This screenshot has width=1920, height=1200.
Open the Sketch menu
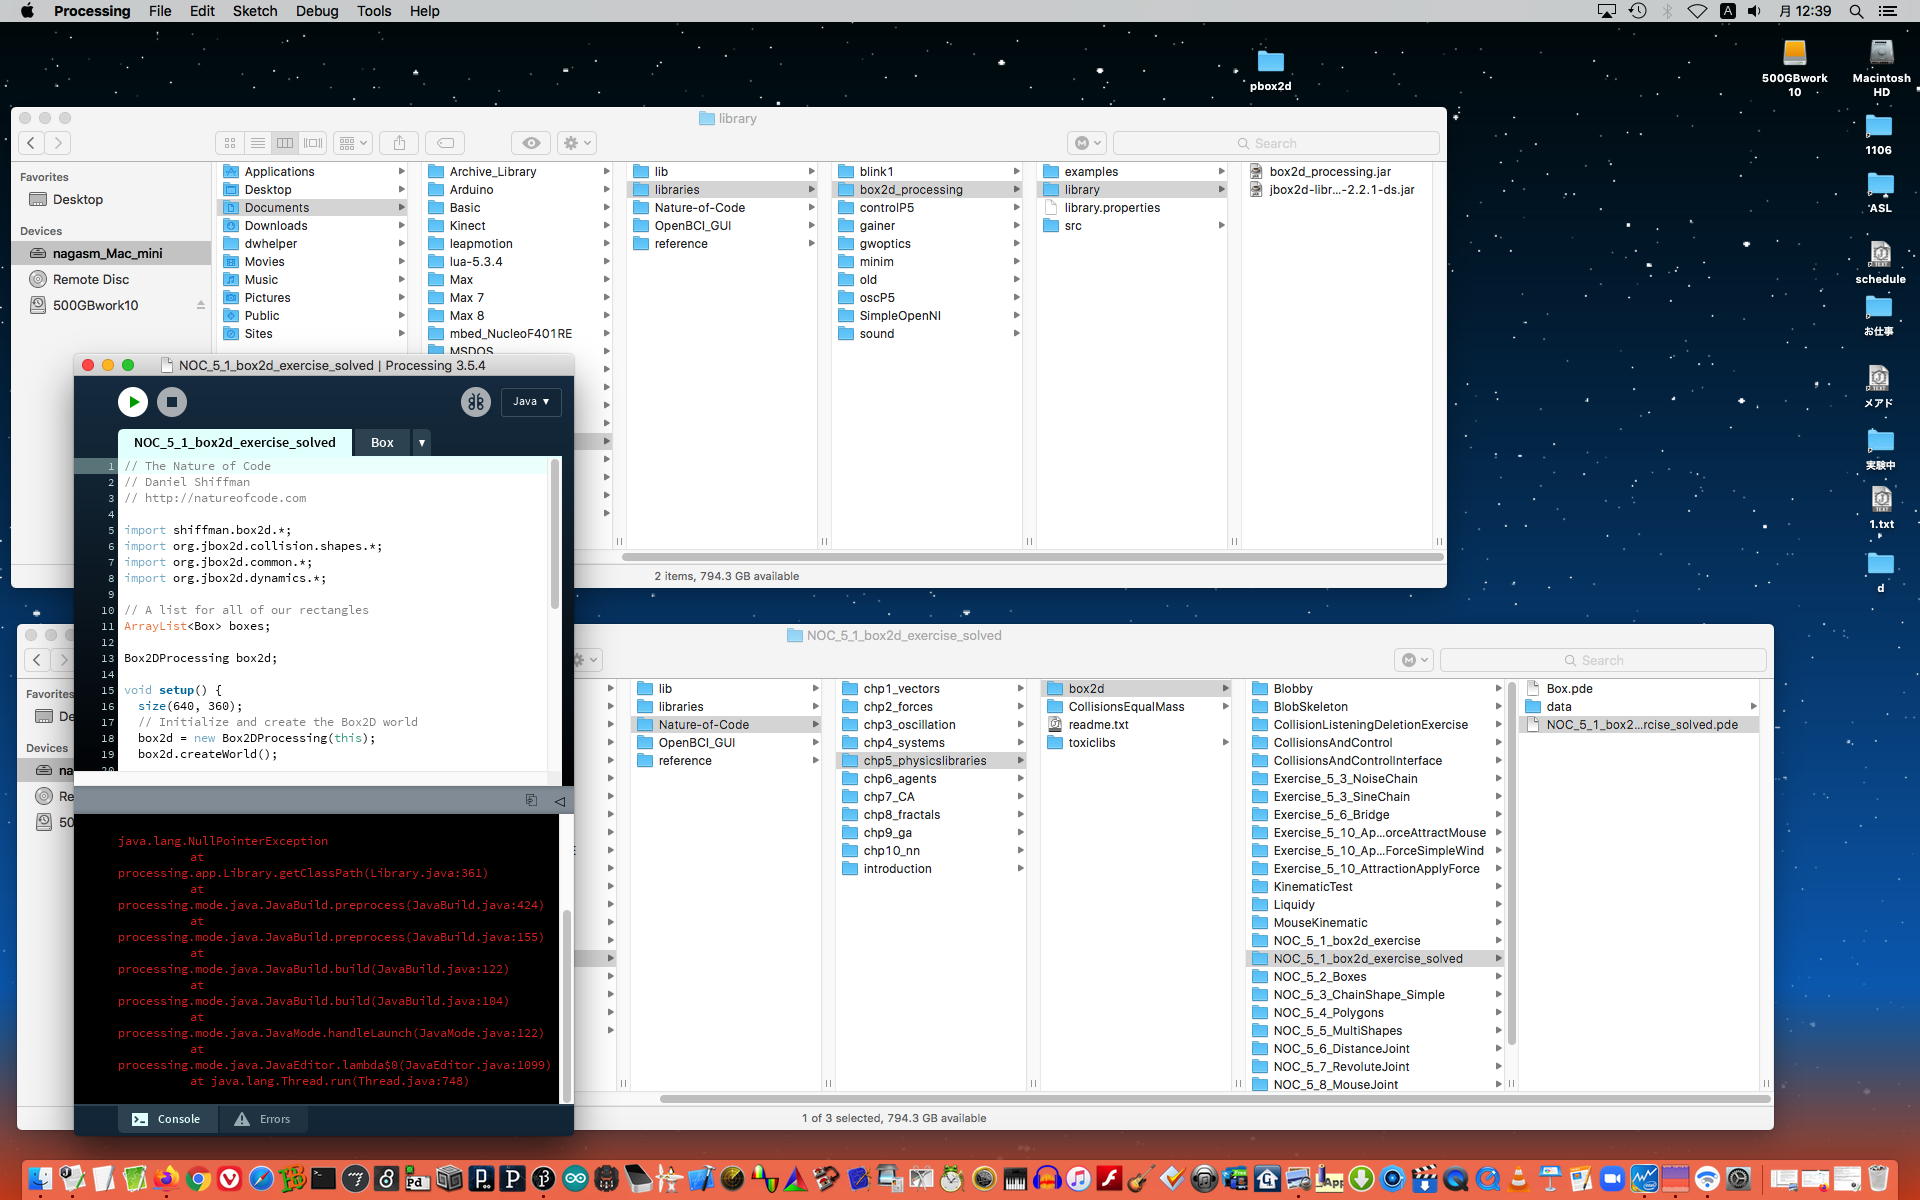[x=254, y=11]
